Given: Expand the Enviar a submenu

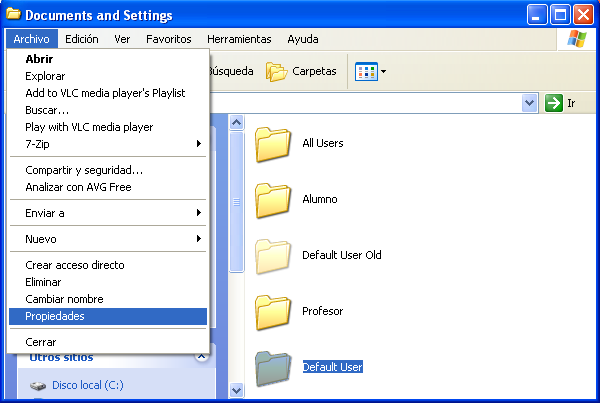Looking at the screenshot, I should (x=108, y=213).
